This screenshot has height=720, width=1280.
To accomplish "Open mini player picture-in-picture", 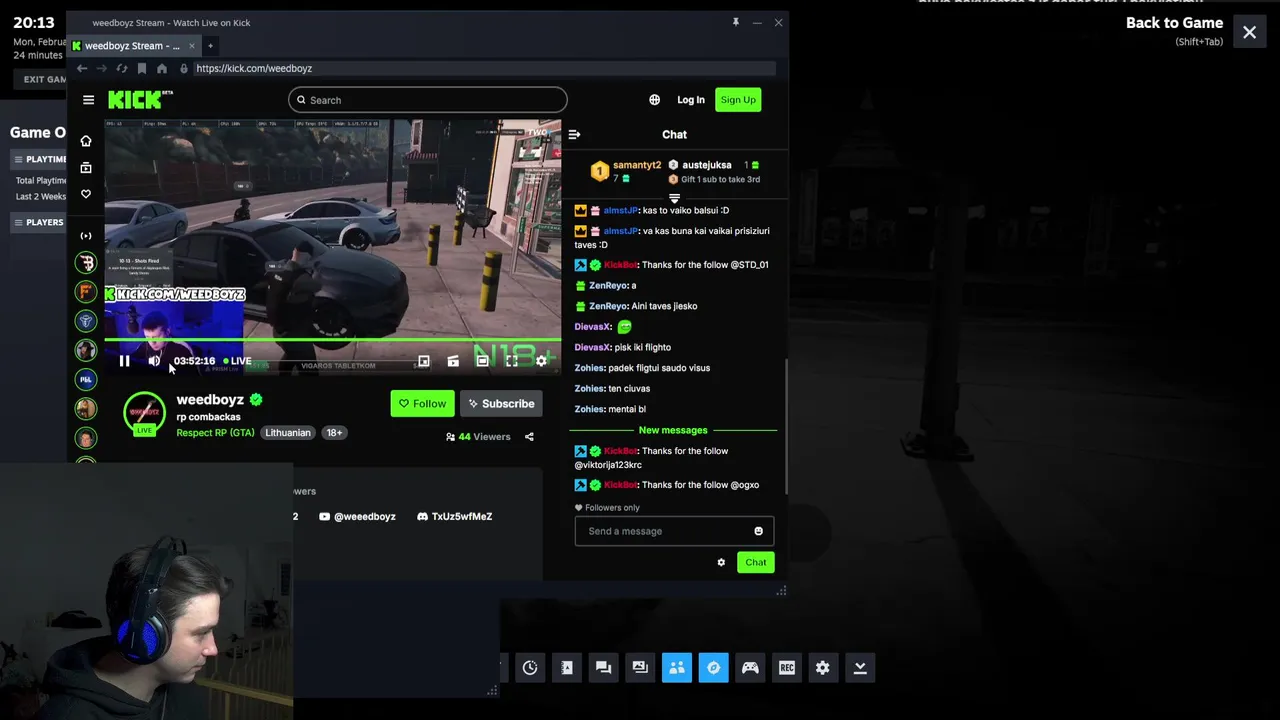I will (424, 361).
